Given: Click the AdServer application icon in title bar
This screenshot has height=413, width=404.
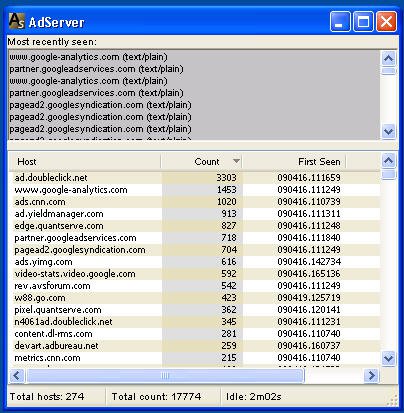Looking at the screenshot, I should (x=17, y=21).
